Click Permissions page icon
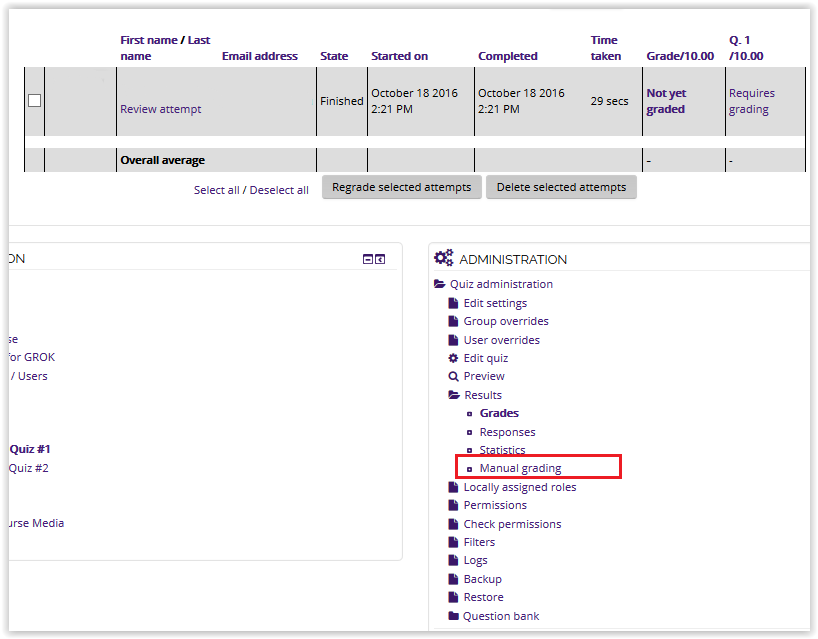This screenshot has width=818, height=639. tap(453, 505)
